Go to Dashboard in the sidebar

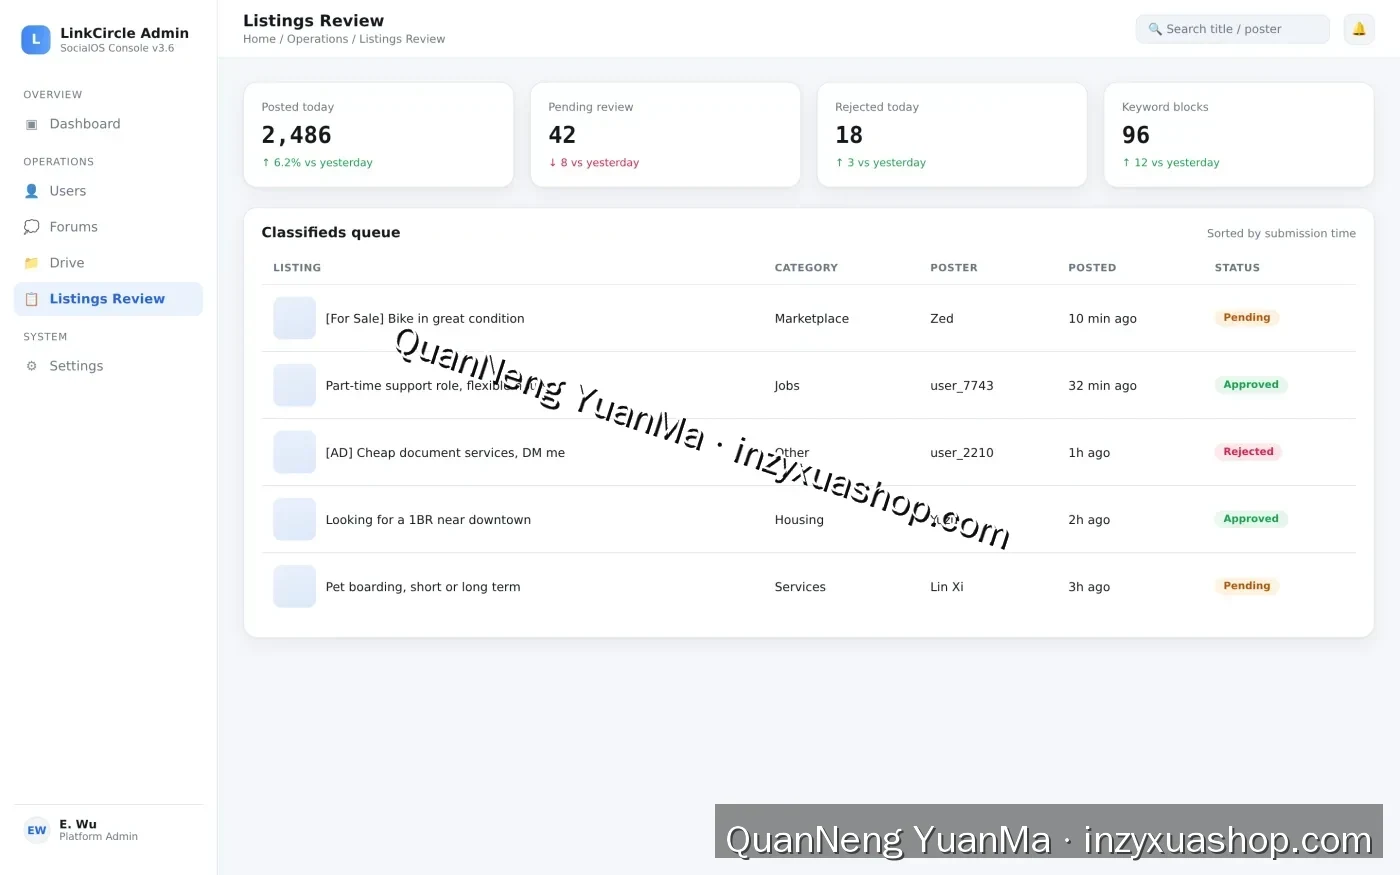108,124
